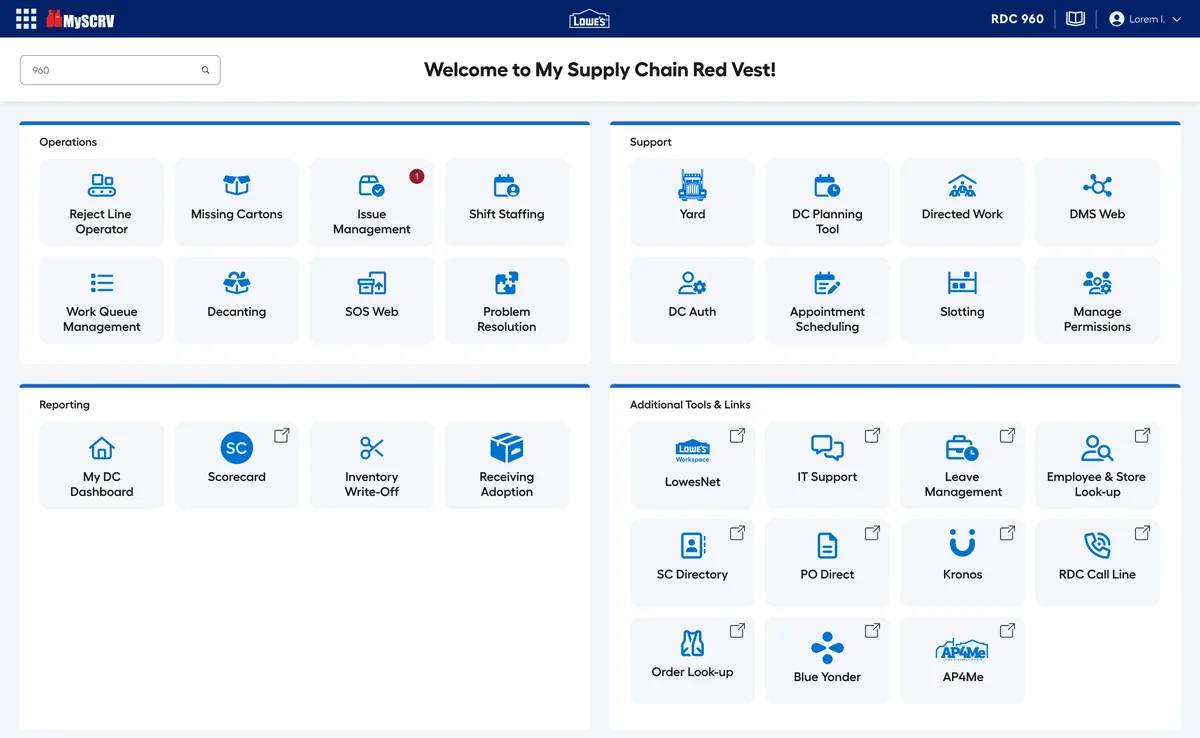Open the app grid launcher icon
Image resolution: width=1200 pixels, height=738 pixels.
pos(26,19)
